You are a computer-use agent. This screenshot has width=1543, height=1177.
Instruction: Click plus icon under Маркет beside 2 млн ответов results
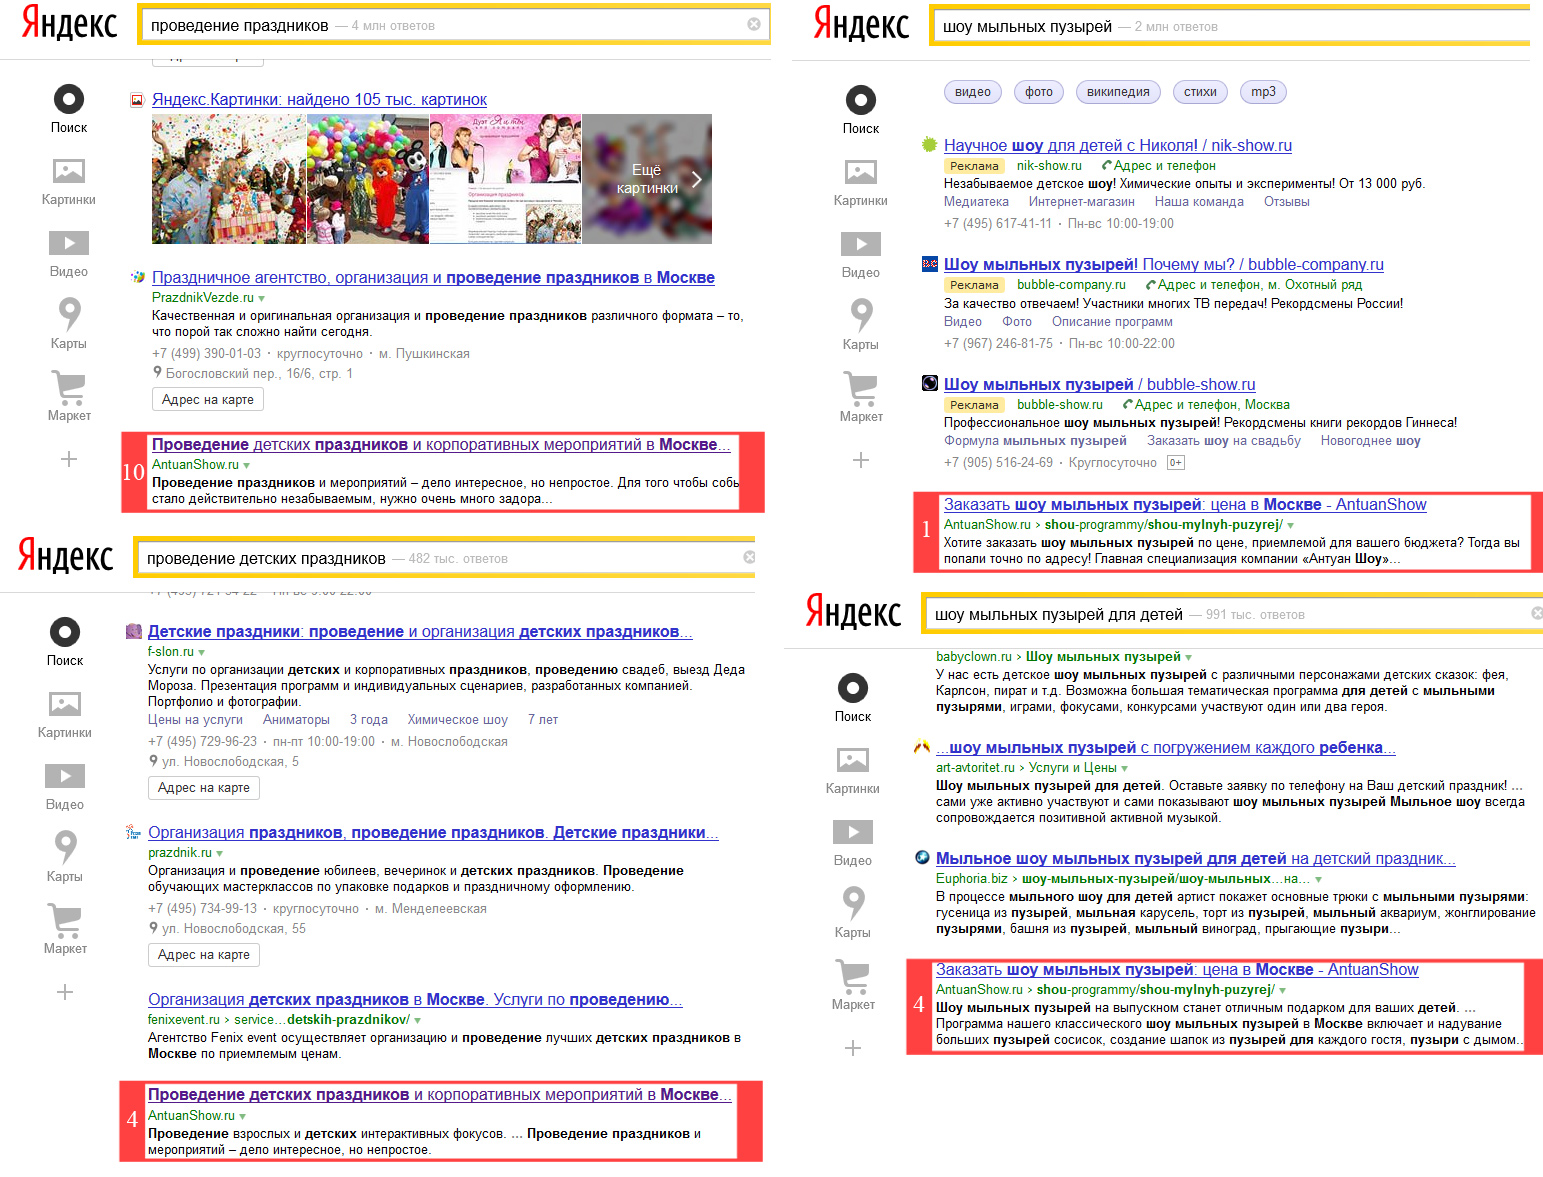[x=861, y=460]
